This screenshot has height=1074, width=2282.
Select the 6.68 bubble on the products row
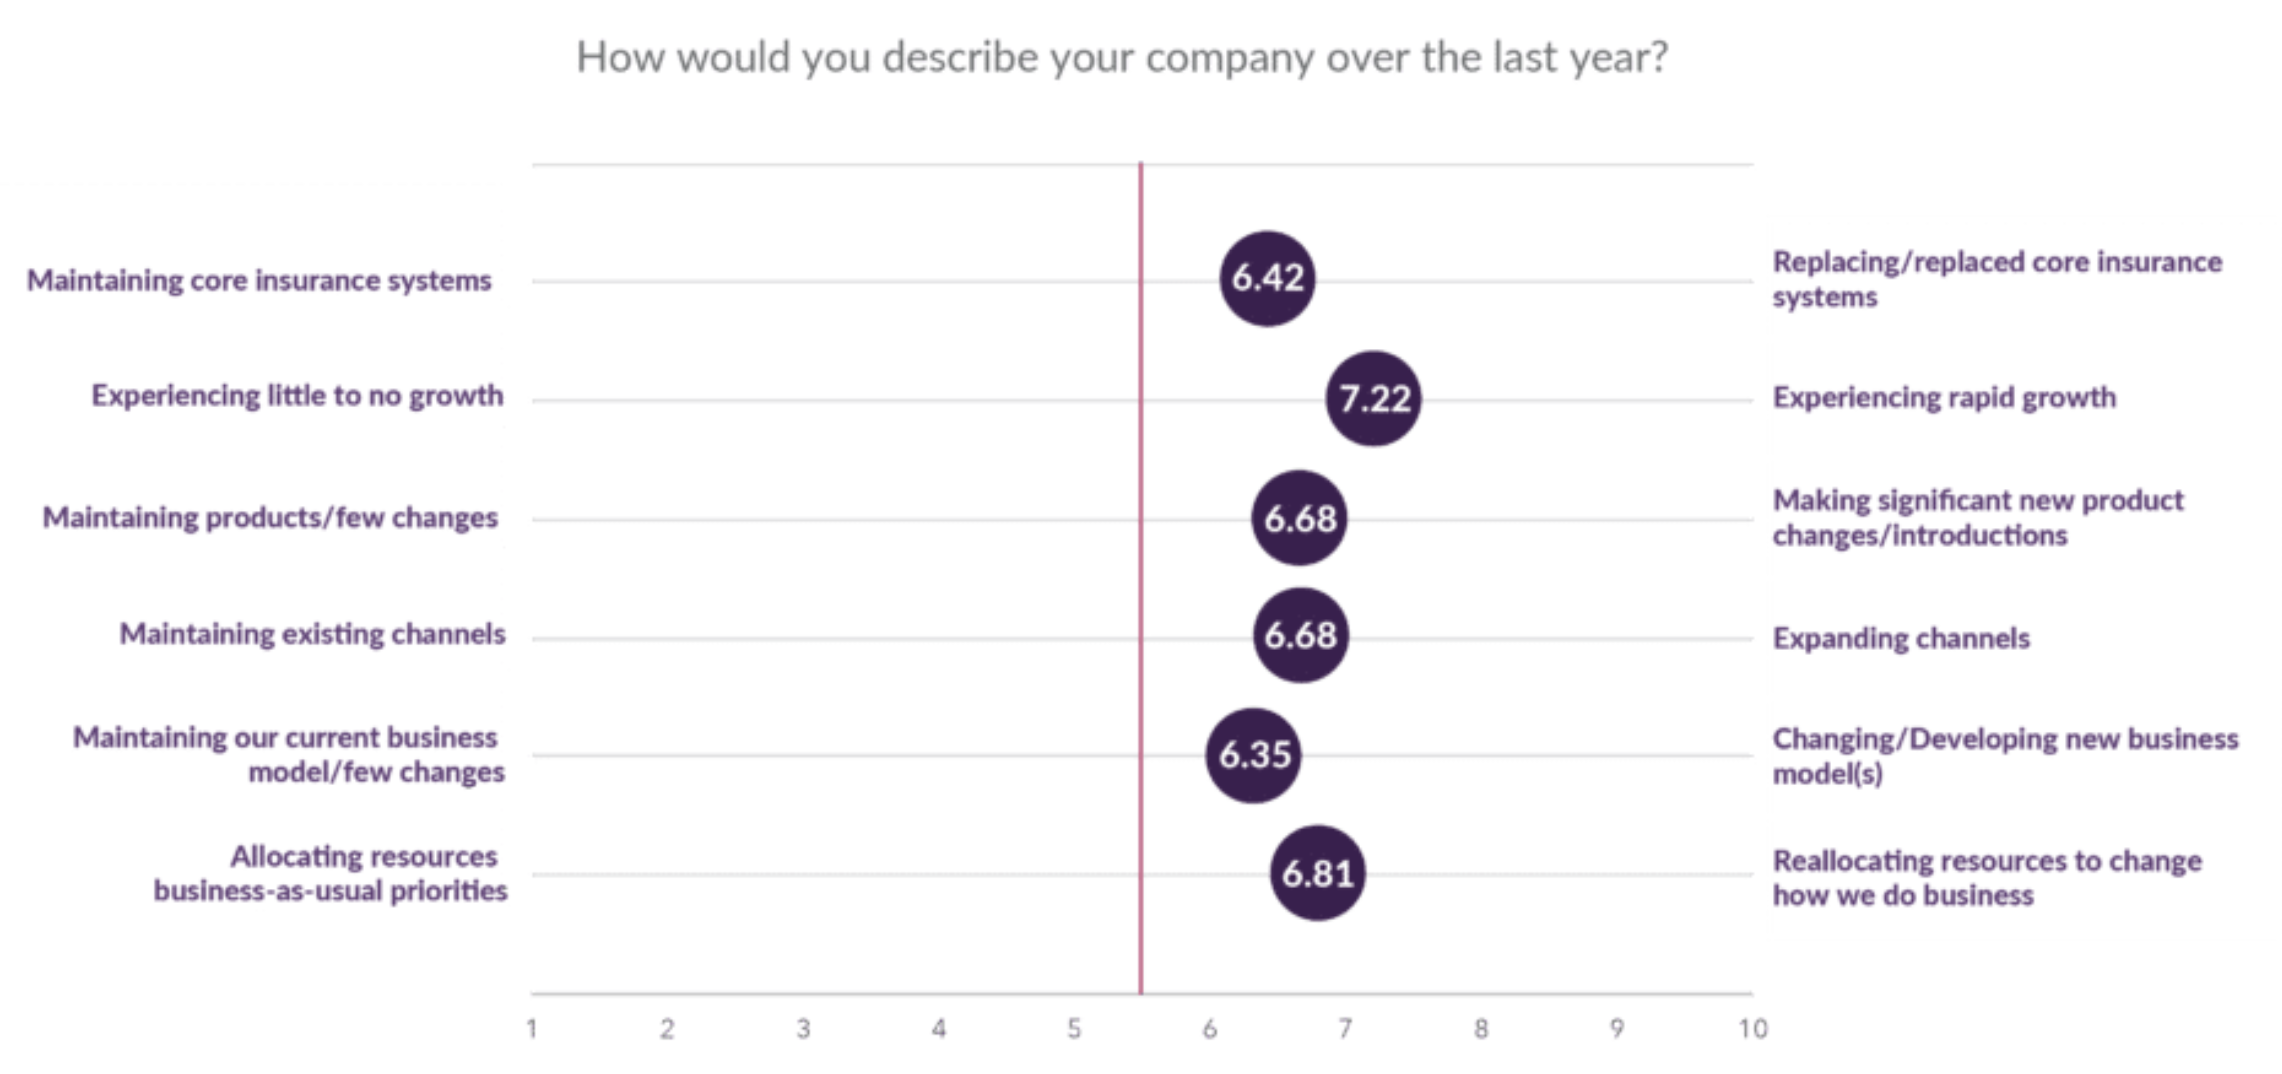pos(1299,518)
